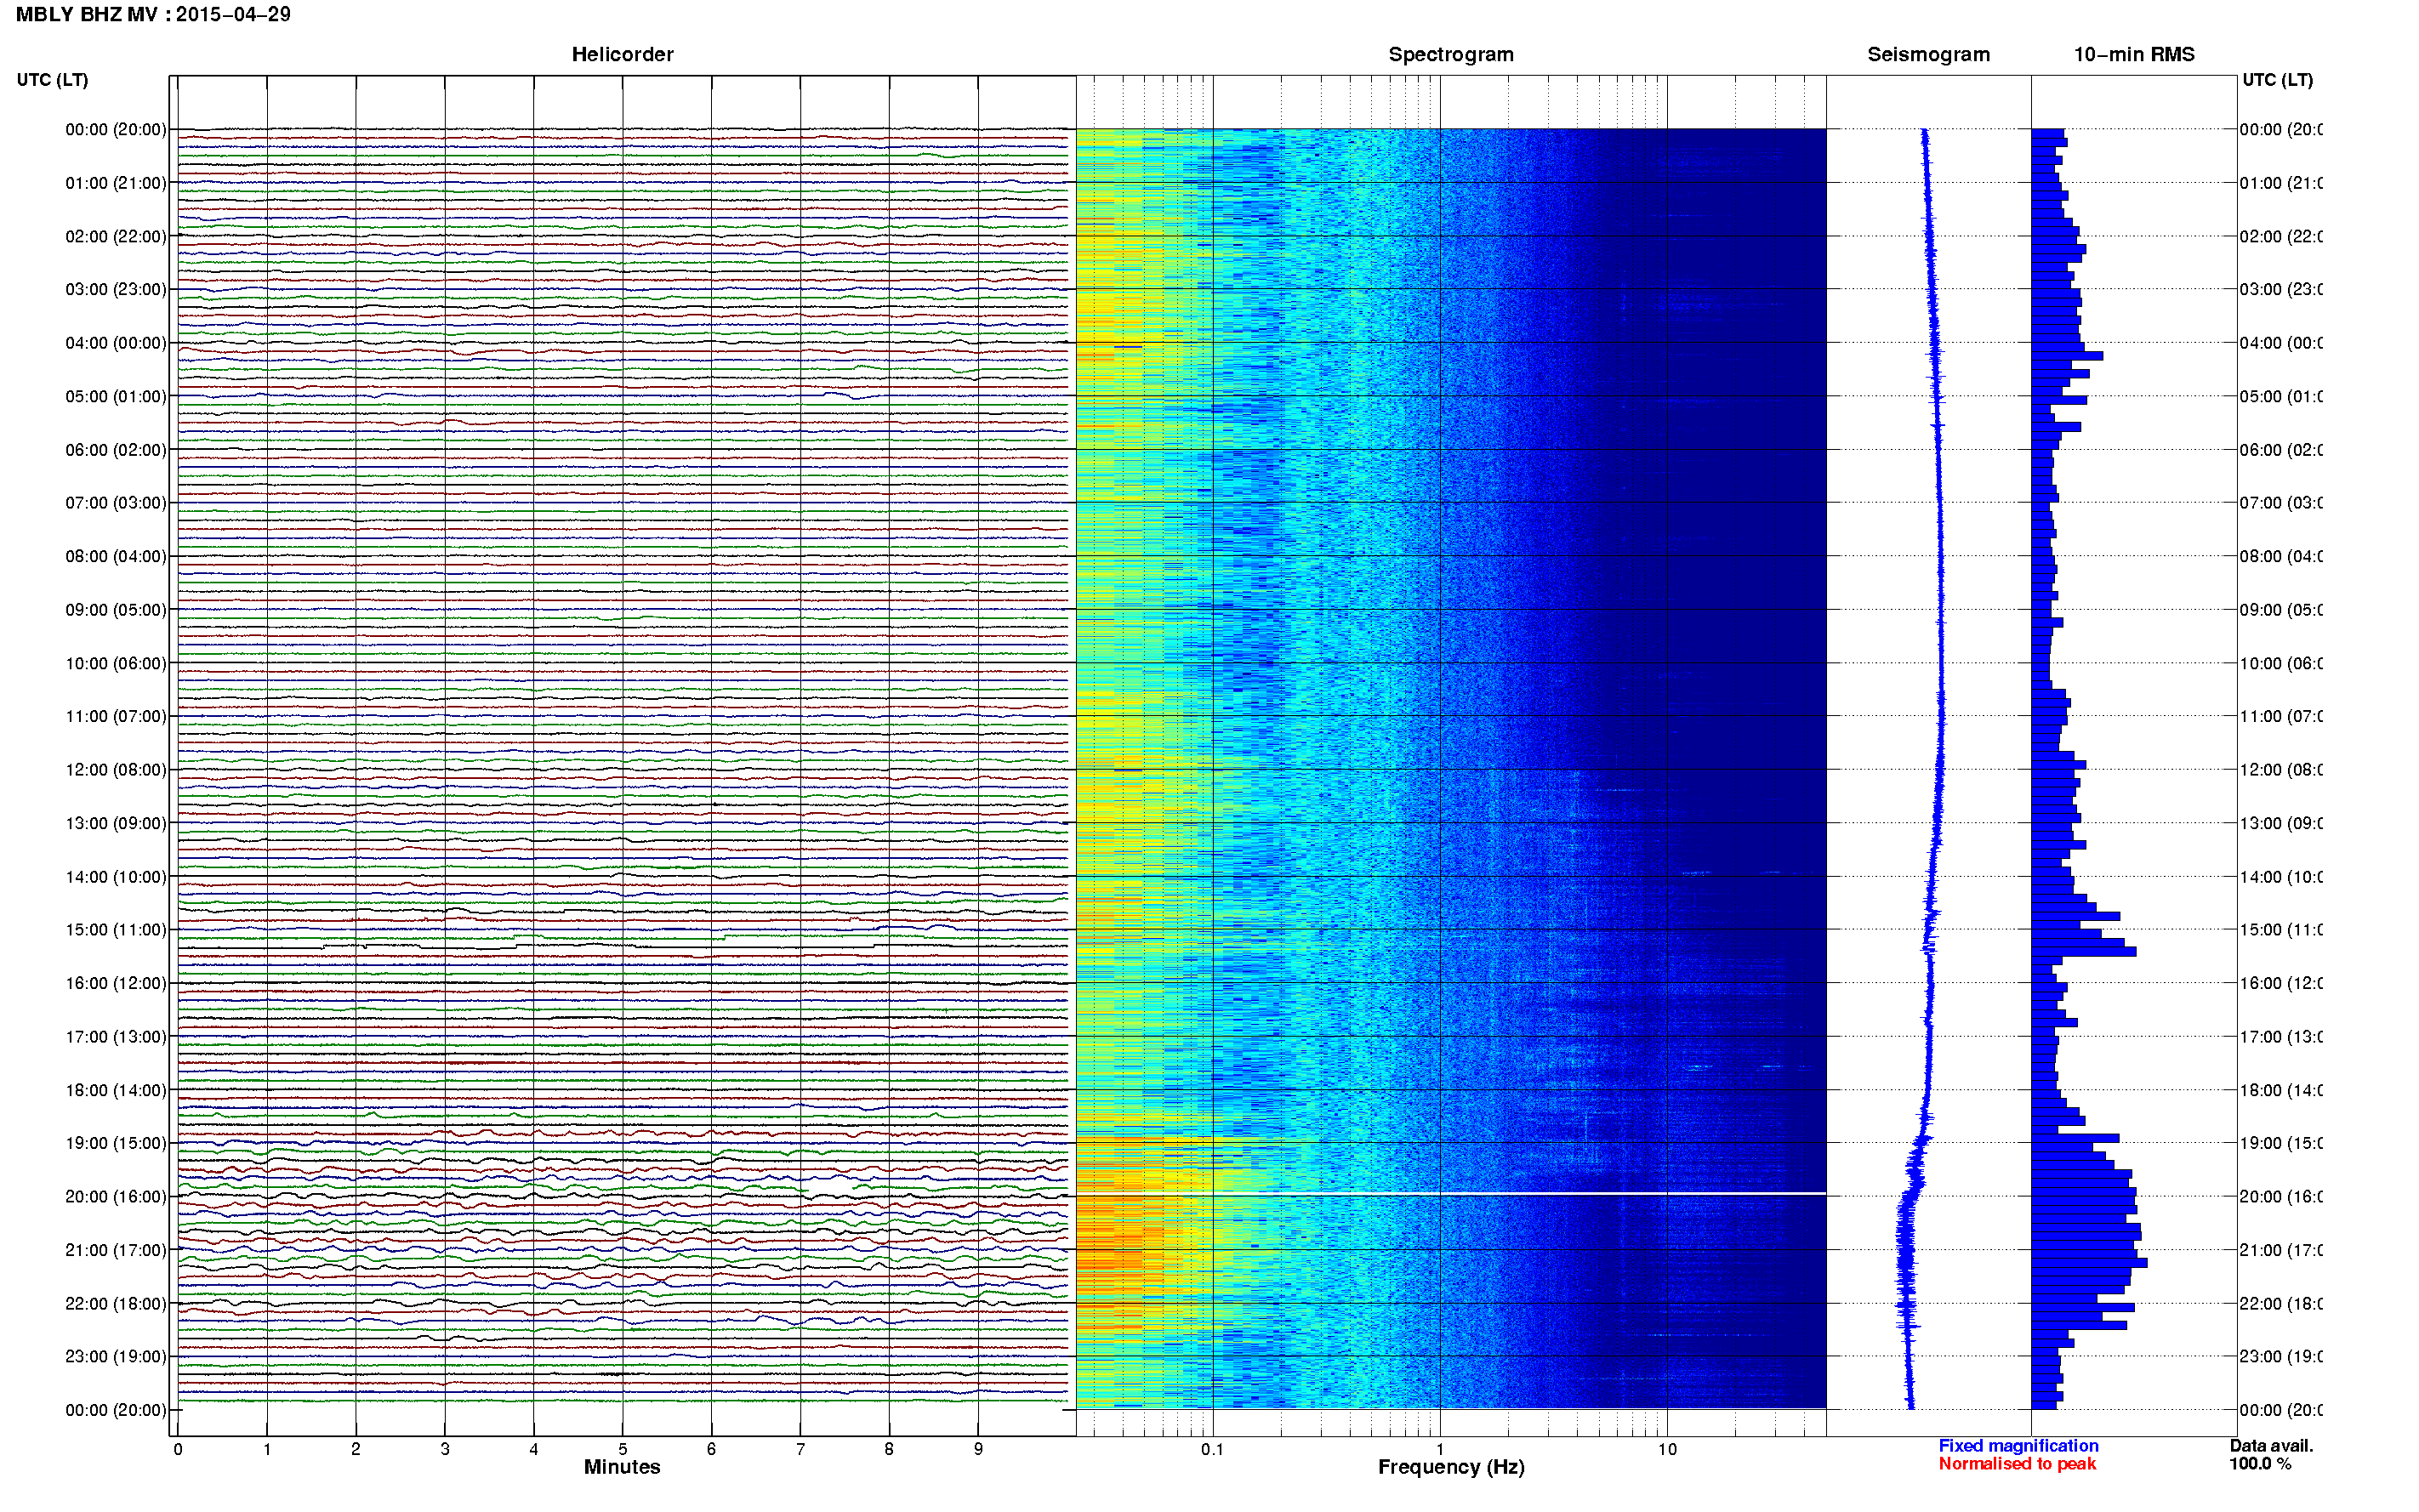Click the '10' frequency tick label
Image resolution: width=2419 pixels, height=1512 pixels.
point(1666,1449)
